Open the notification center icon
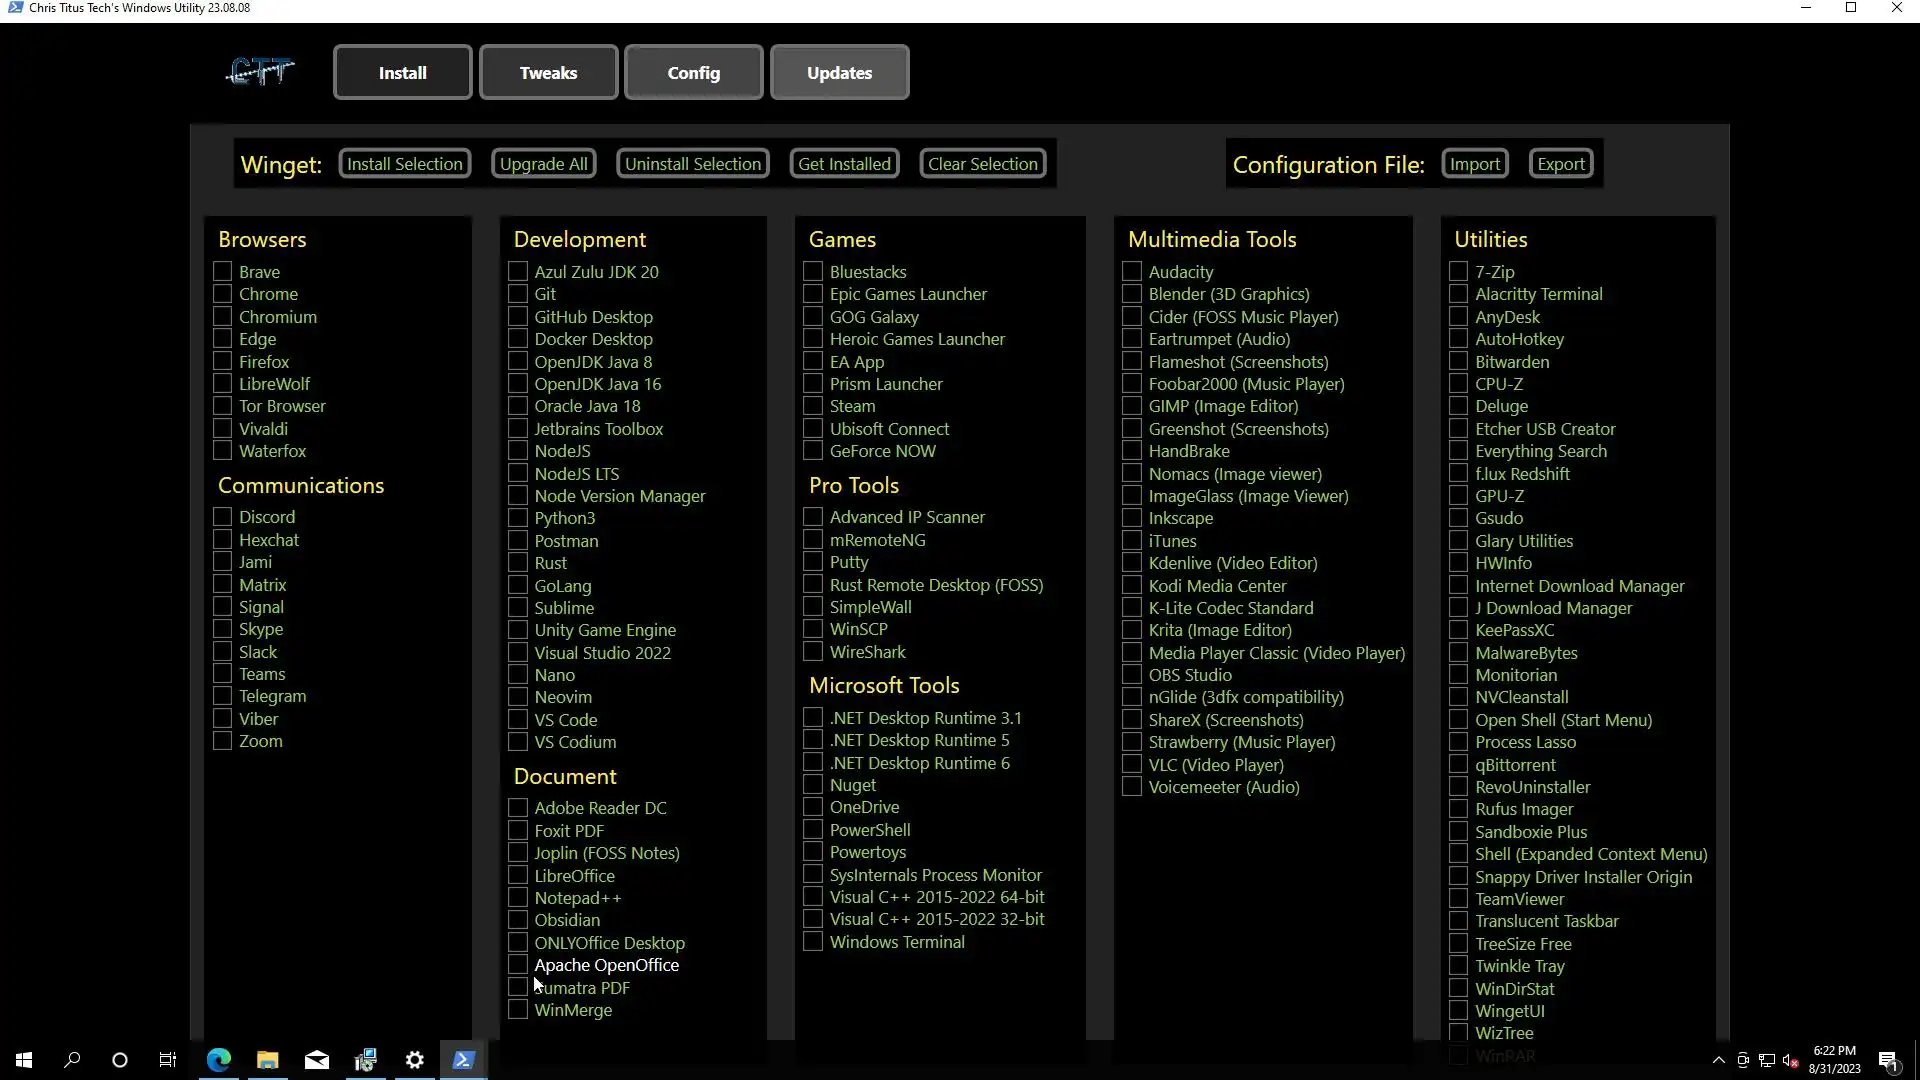 (x=1888, y=1060)
